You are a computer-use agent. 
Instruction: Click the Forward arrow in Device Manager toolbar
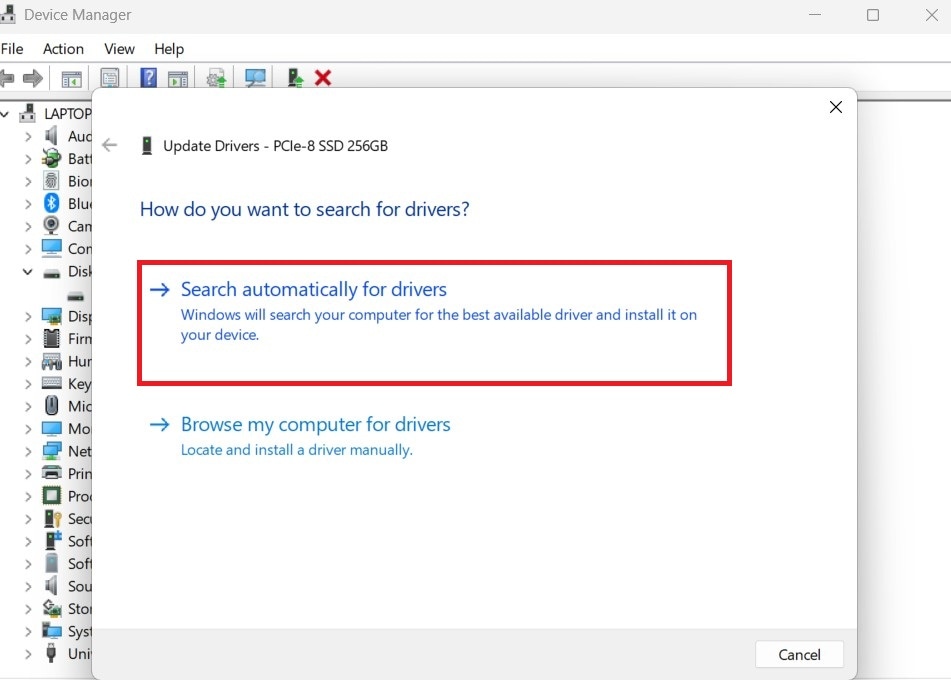pos(33,78)
